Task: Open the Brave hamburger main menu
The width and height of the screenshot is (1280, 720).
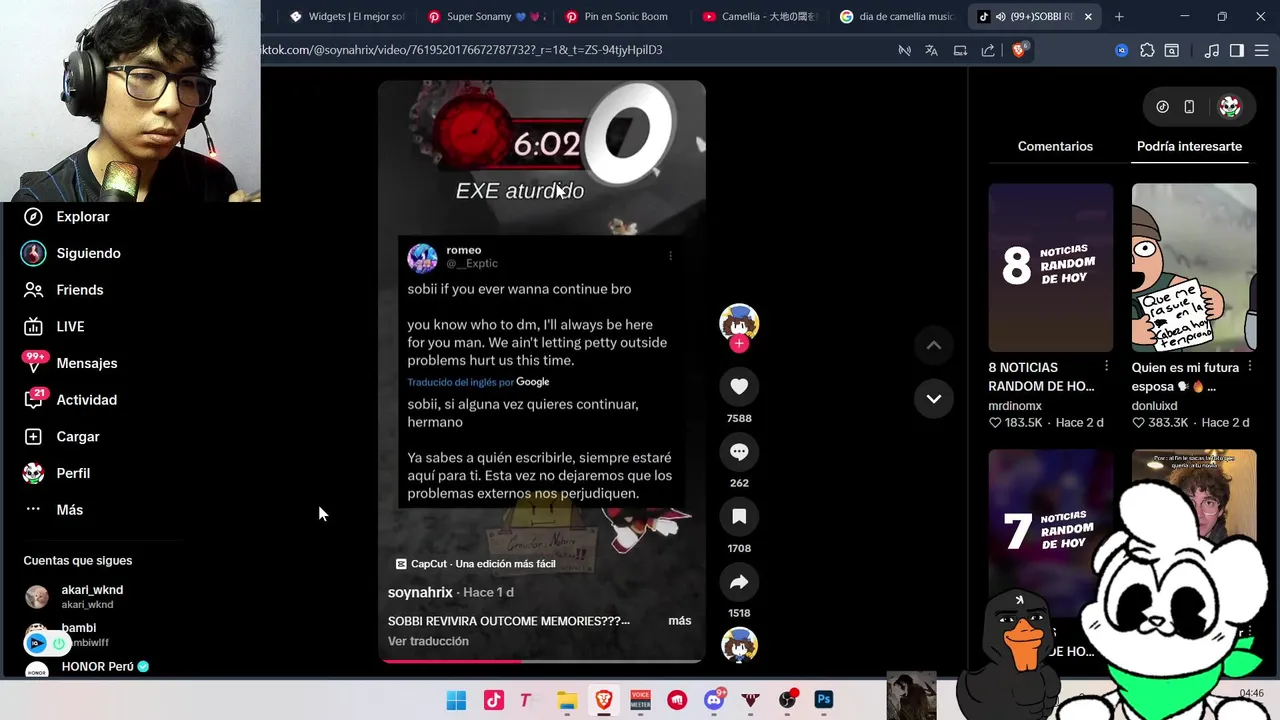Action: coord(1262,51)
